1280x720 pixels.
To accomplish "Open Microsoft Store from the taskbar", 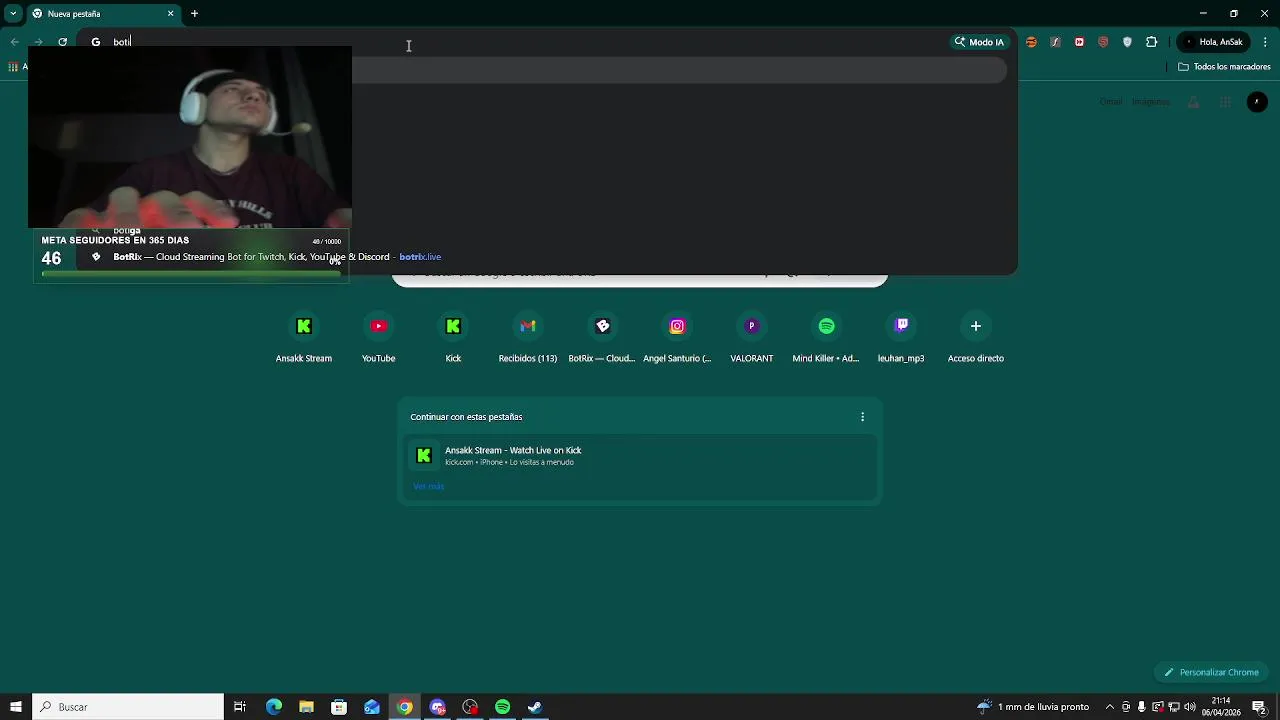I will click(x=339, y=707).
